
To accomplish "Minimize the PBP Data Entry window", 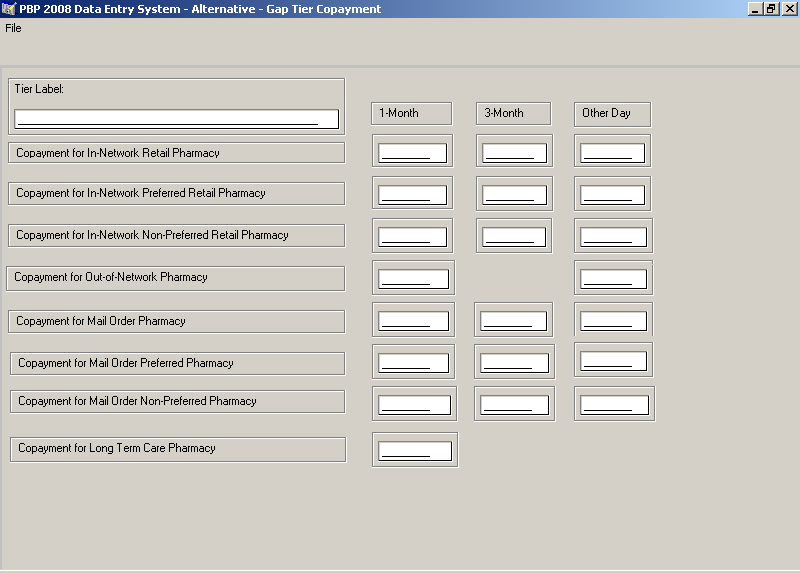I will pyautogui.click(x=755, y=9).
